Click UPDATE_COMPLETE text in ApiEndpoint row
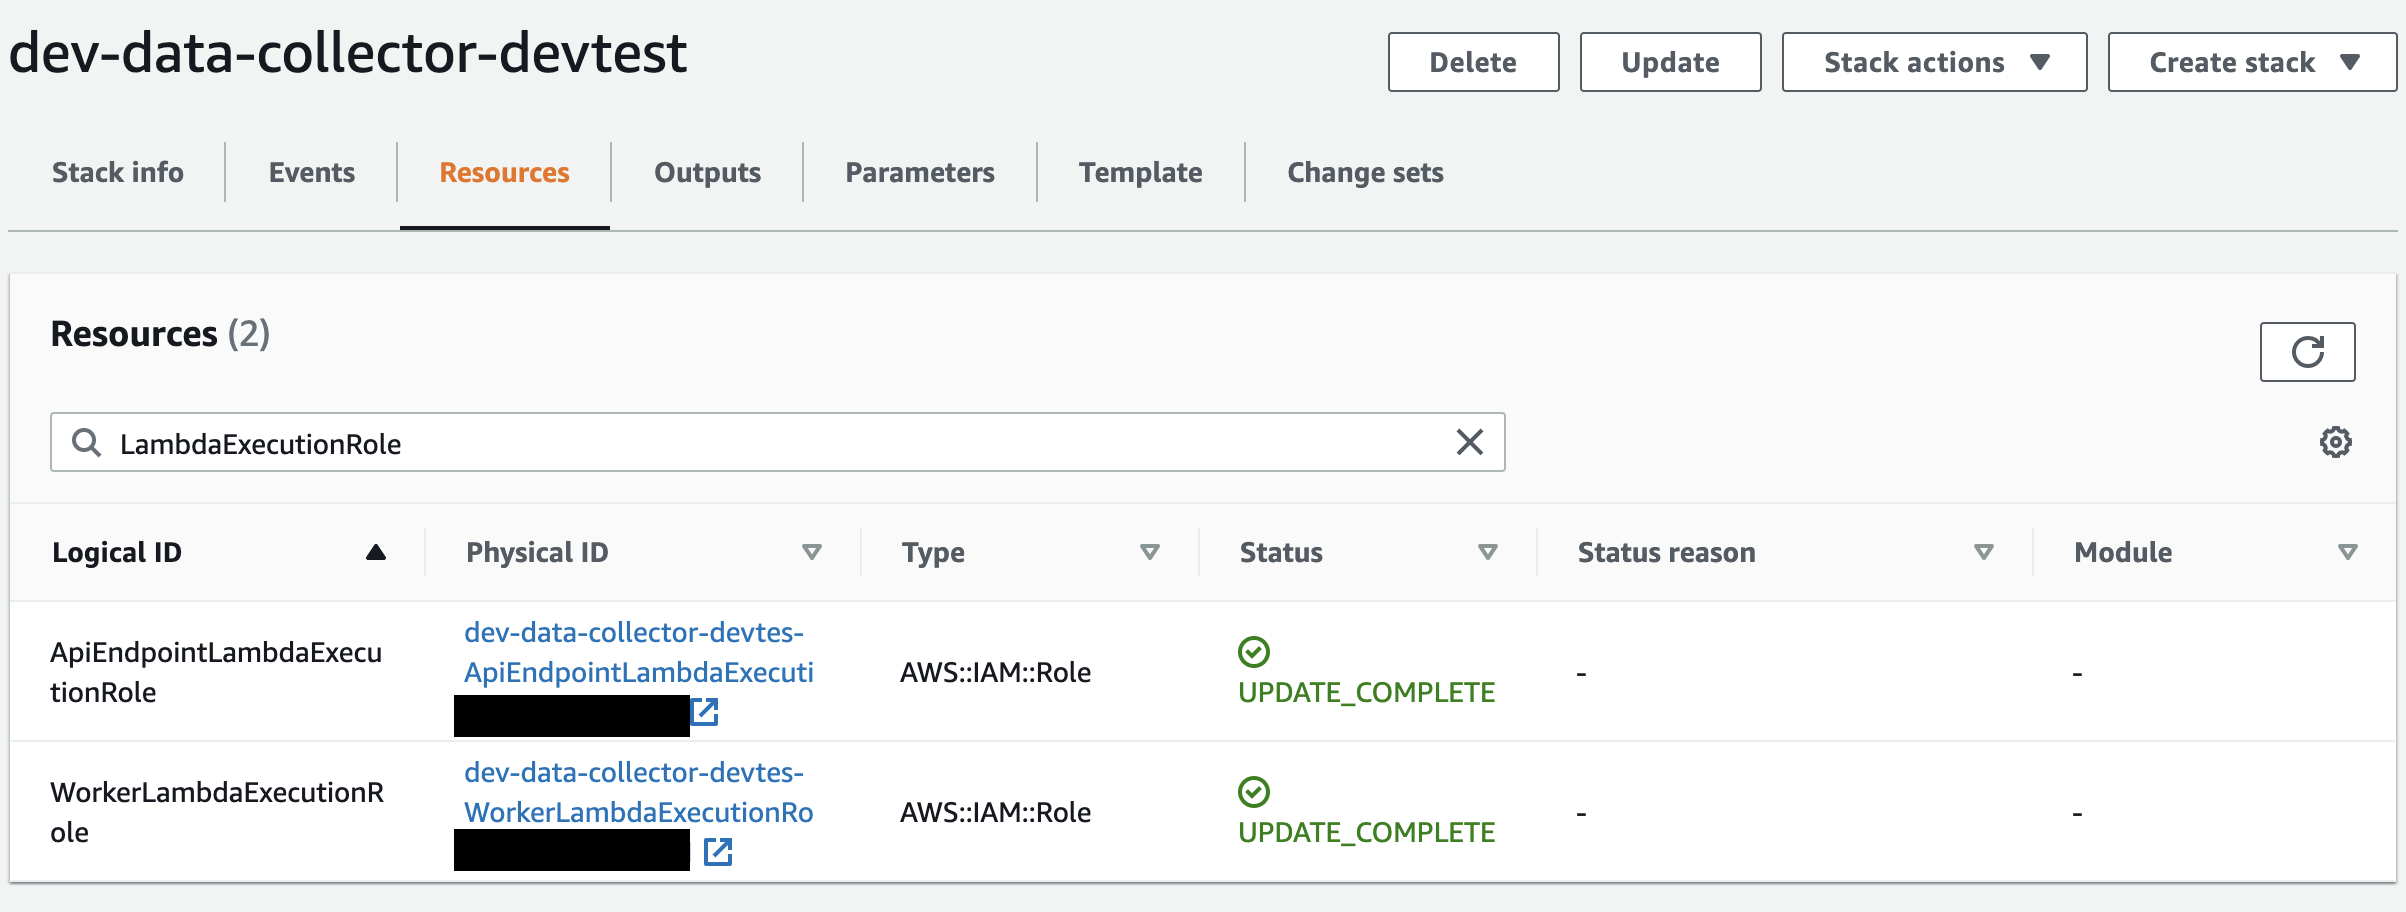This screenshot has height=912, width=2406. click(x=1366, y=692)
